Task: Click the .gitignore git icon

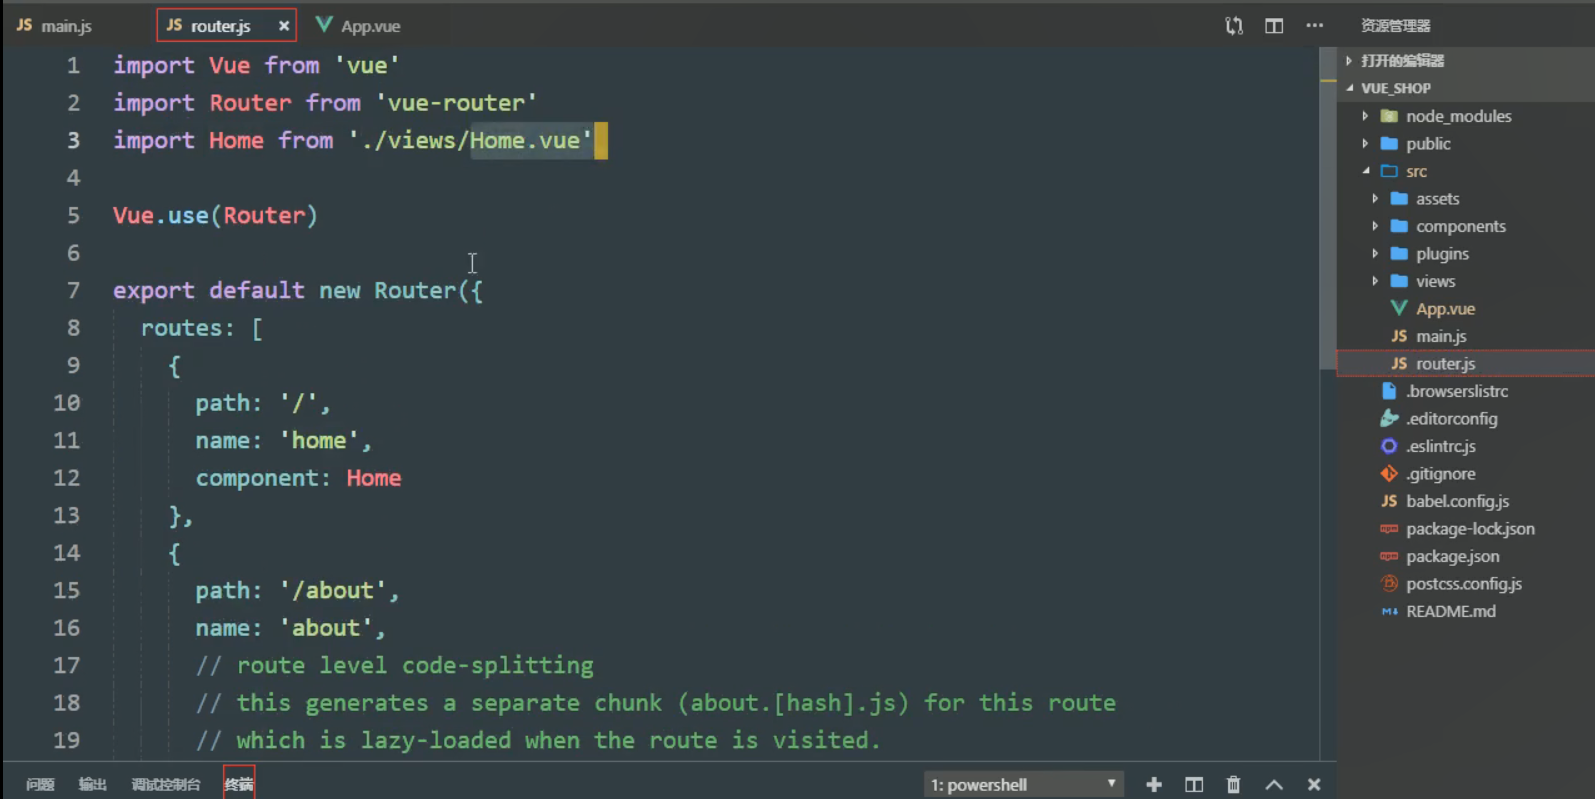Action: point(1389,474)
